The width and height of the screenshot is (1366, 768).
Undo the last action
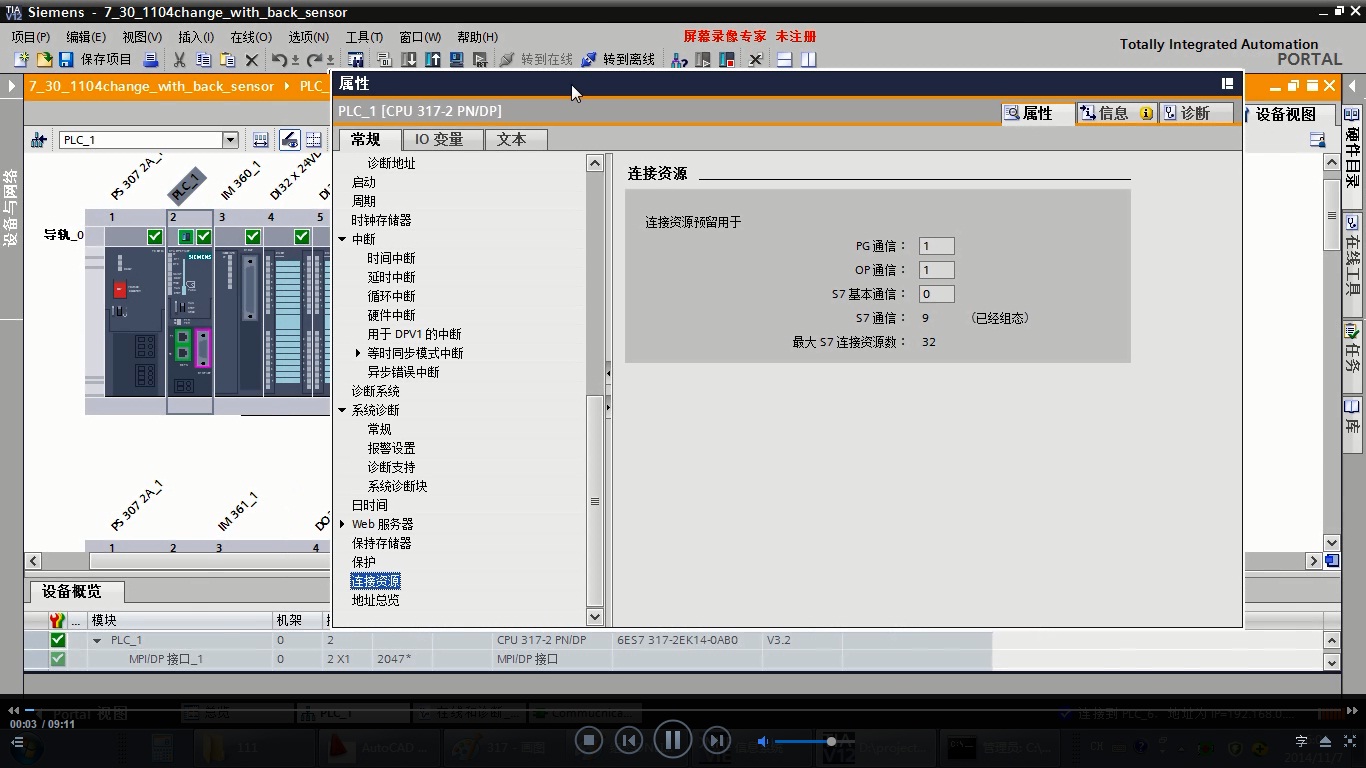[x=280, y=60]
